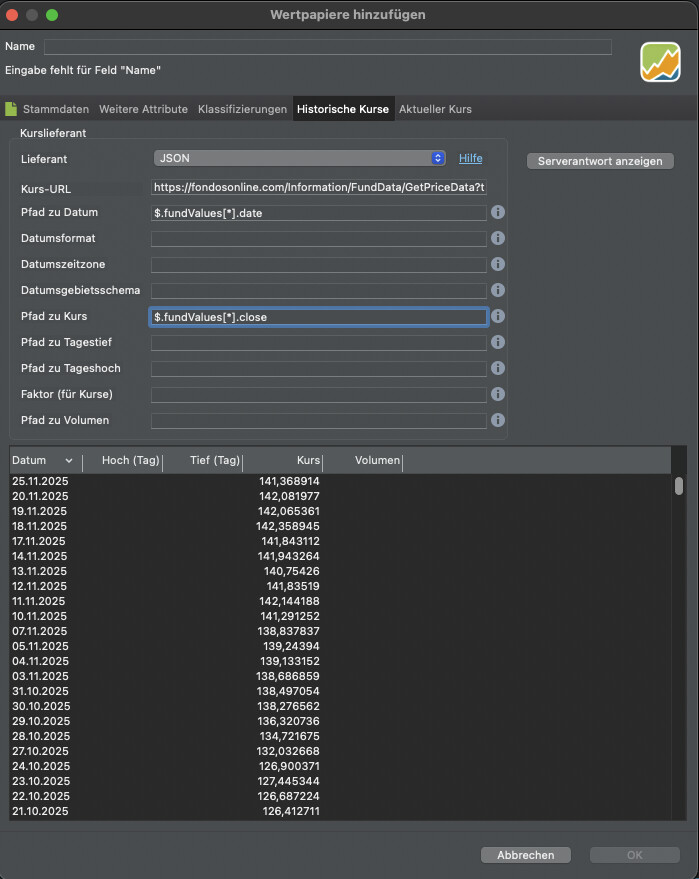This screenshot has width=699, height=879.
Task: Click the Portfolio Performance app logo
Action: (660, 61)
